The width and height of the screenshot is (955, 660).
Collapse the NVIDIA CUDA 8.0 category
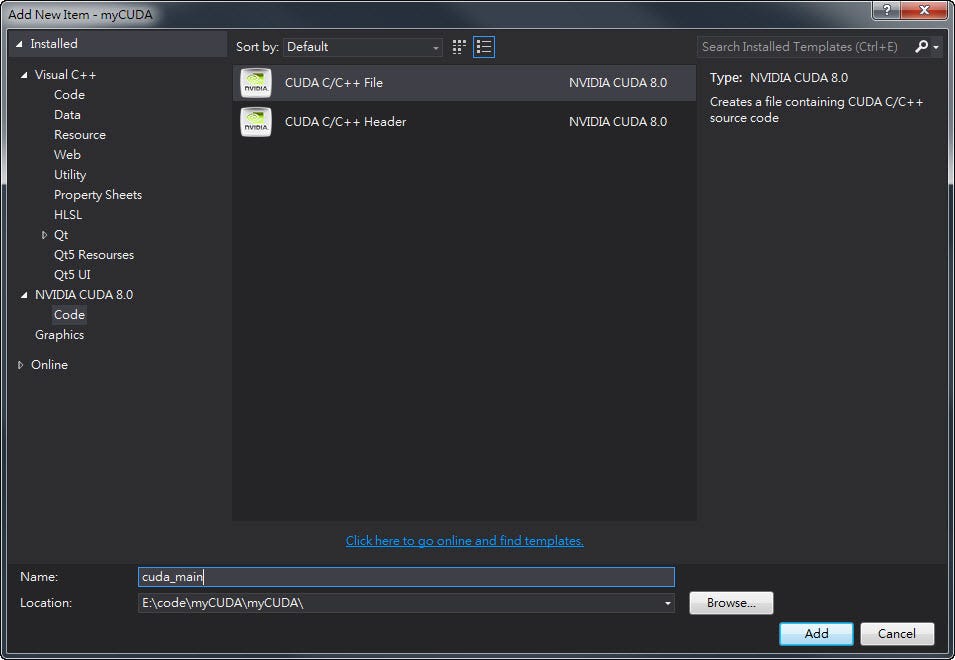point(22,294)
